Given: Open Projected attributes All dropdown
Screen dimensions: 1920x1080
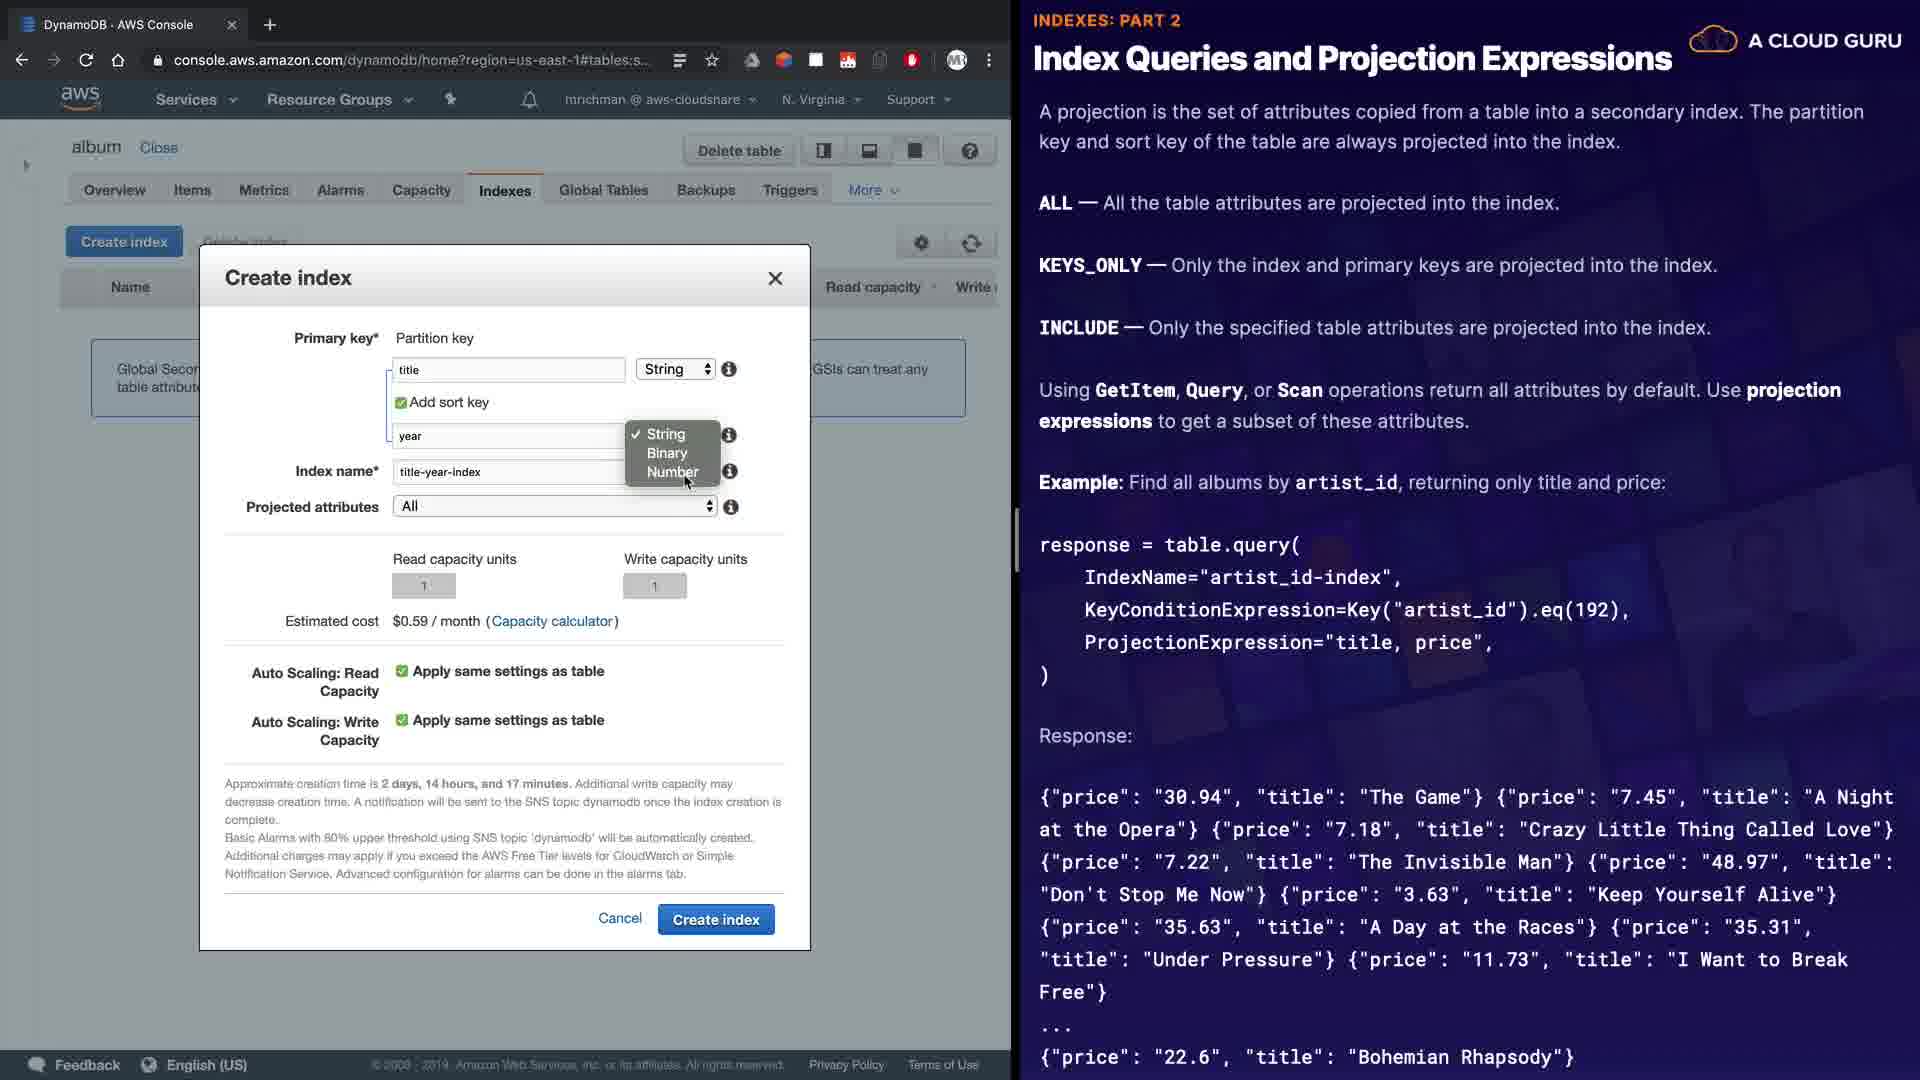Looking at the screenshot, I should [x=555, y=506].
